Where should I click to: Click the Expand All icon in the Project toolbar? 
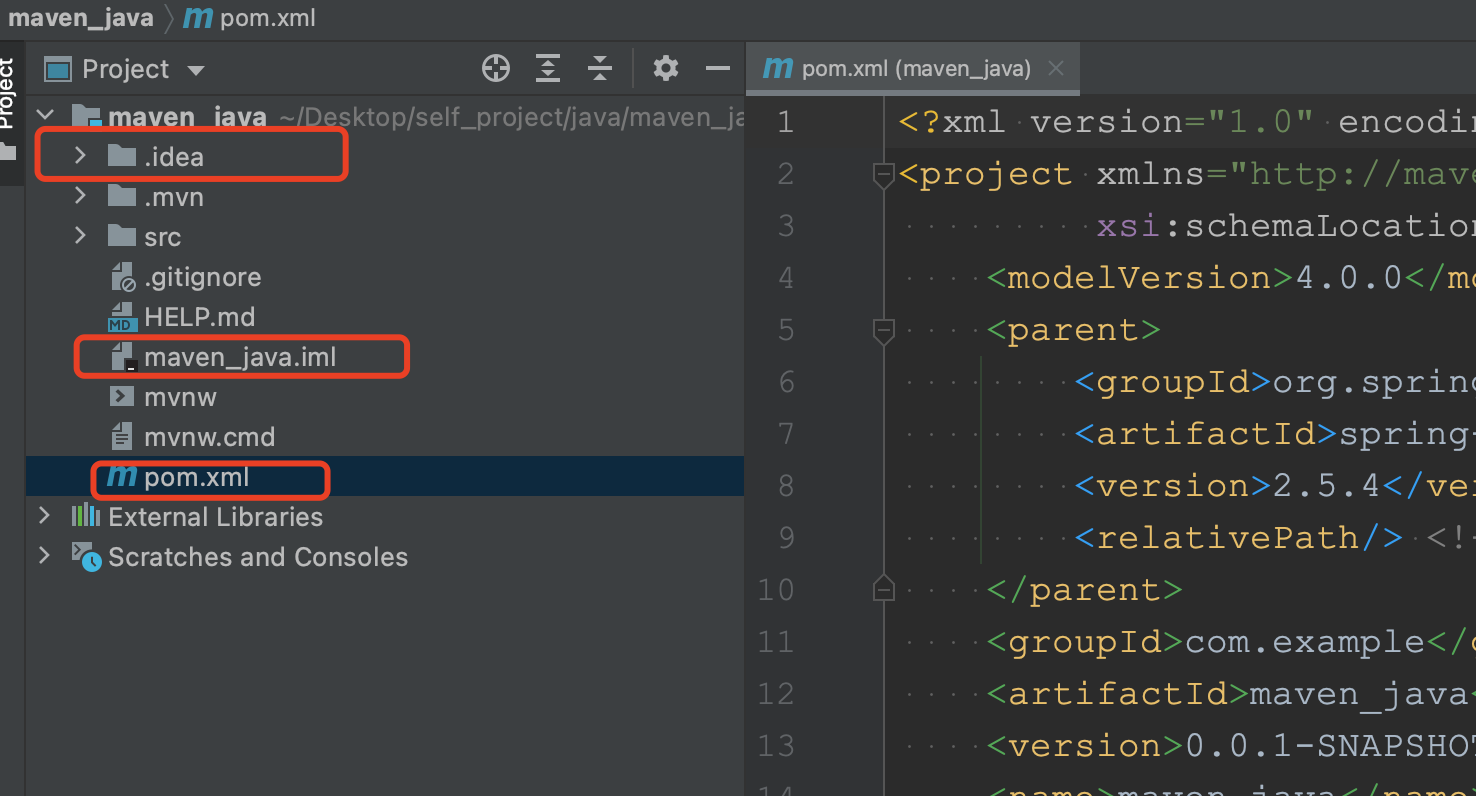(x=548, y=69)
